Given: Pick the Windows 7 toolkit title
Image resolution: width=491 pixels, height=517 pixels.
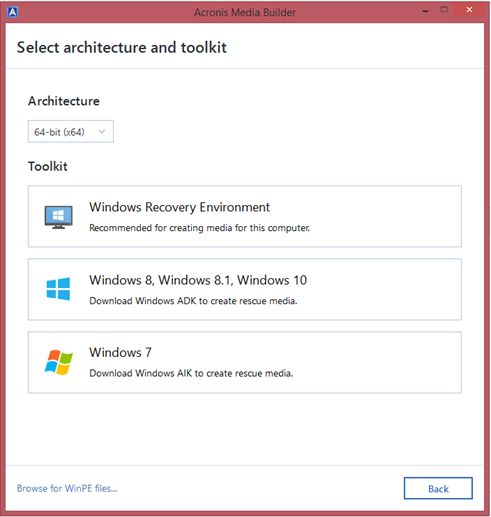Looking at the screenshot, I should (x=120, y=352).
